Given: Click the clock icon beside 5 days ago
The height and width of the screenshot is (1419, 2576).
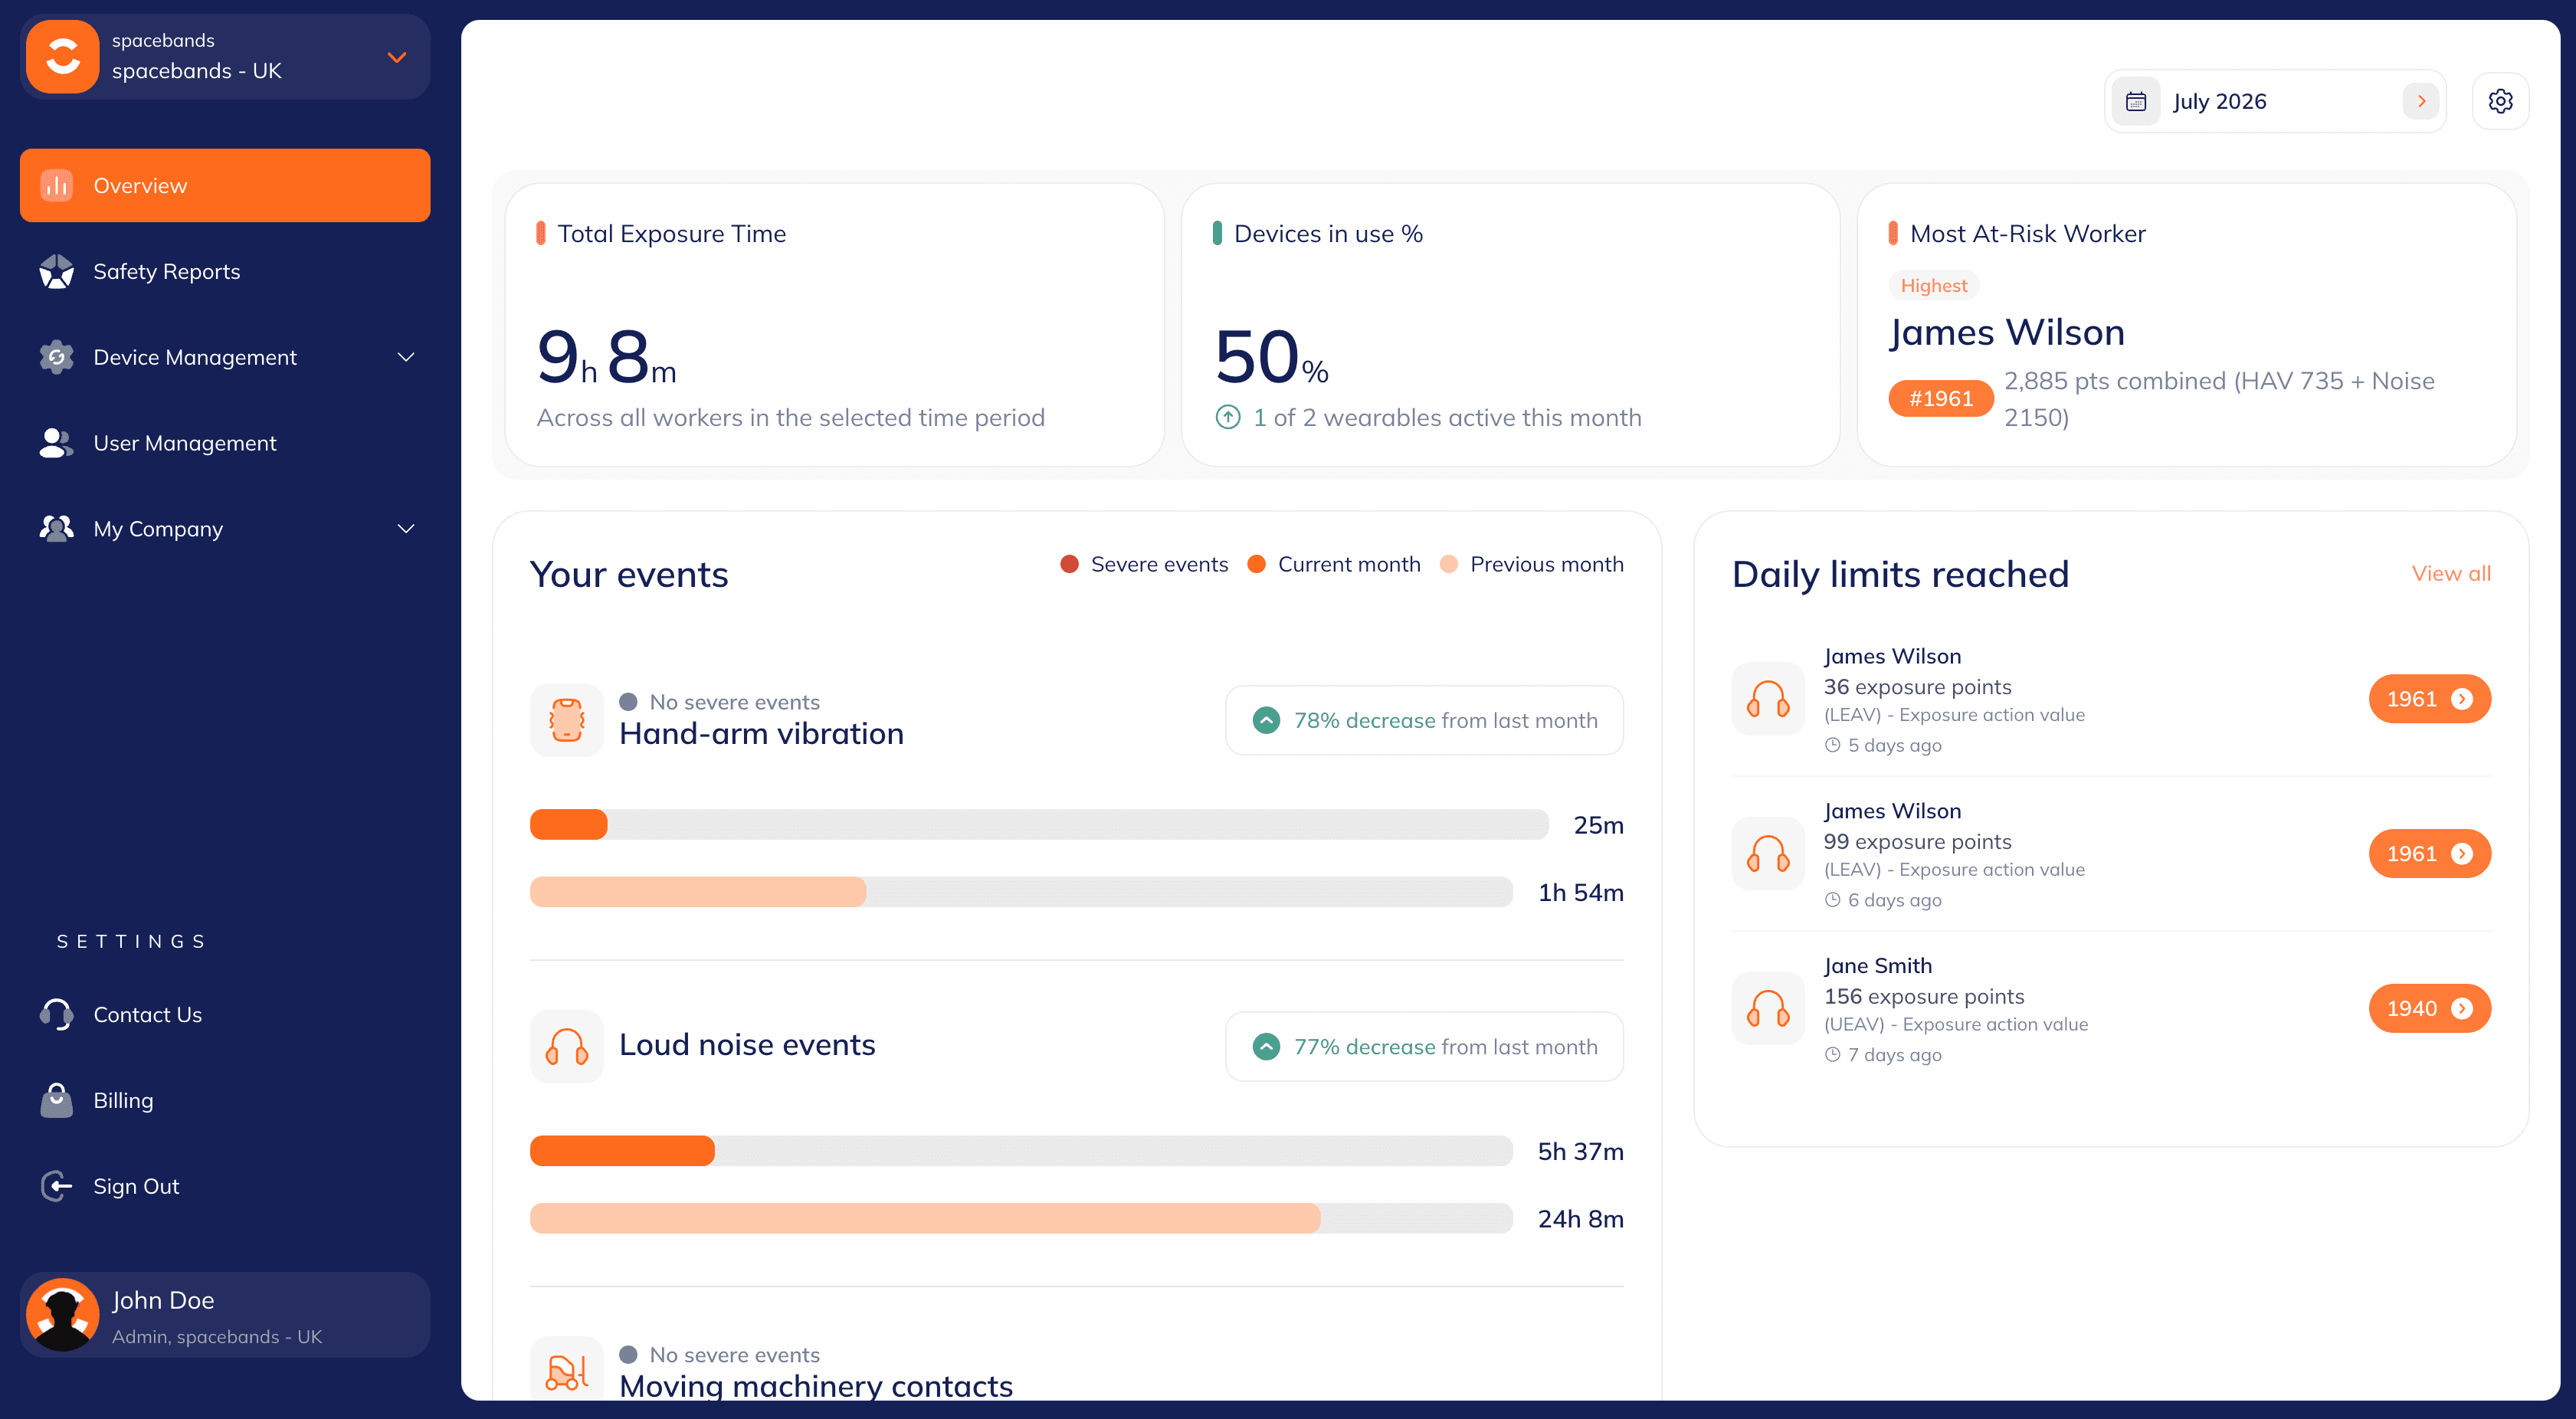Looking at the screenshot, I should (x=1833, y=745).
